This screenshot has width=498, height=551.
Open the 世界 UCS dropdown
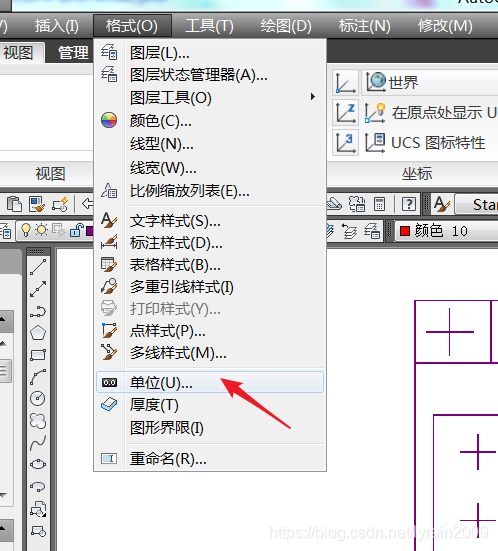429,83
